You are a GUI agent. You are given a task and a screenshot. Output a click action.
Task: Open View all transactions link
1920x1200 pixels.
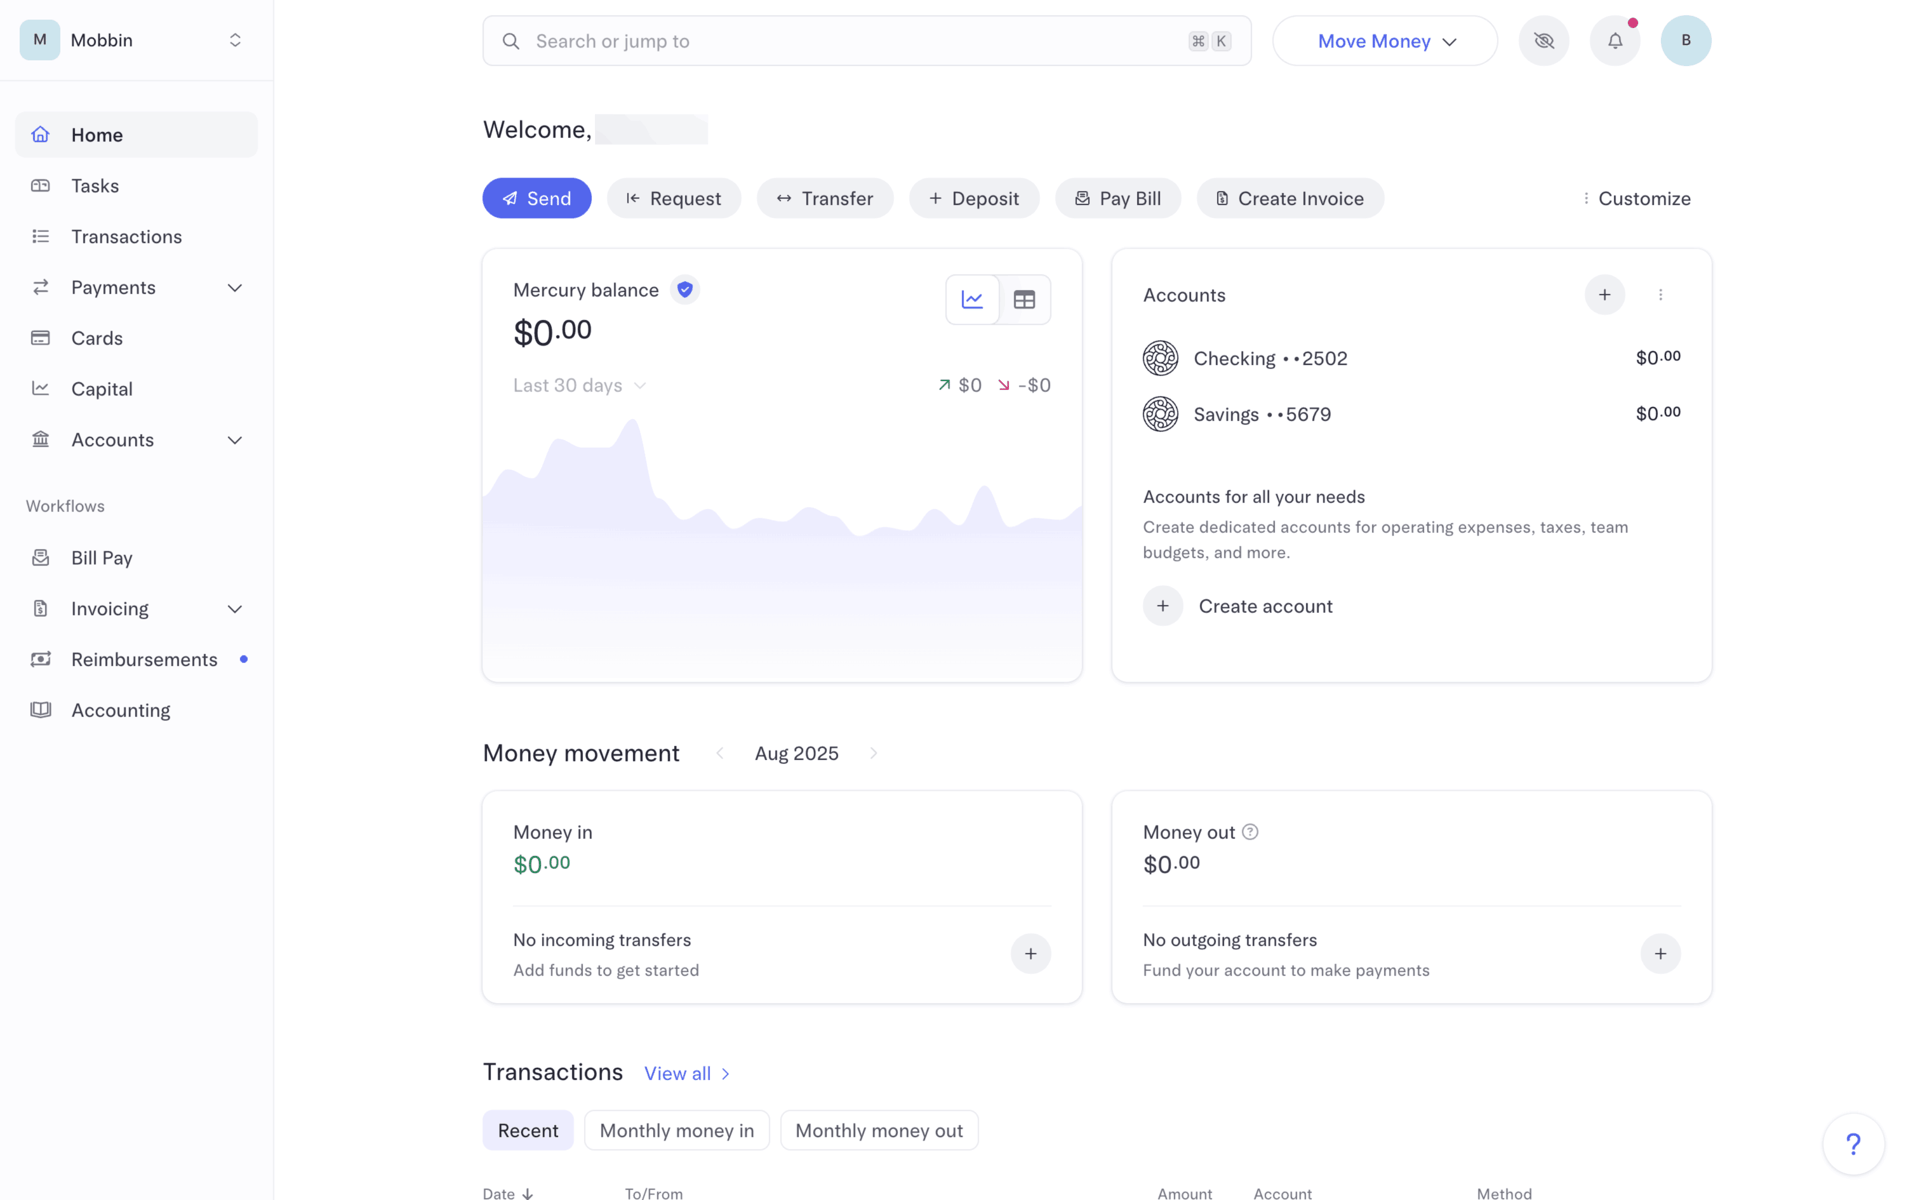(687, 1073)
